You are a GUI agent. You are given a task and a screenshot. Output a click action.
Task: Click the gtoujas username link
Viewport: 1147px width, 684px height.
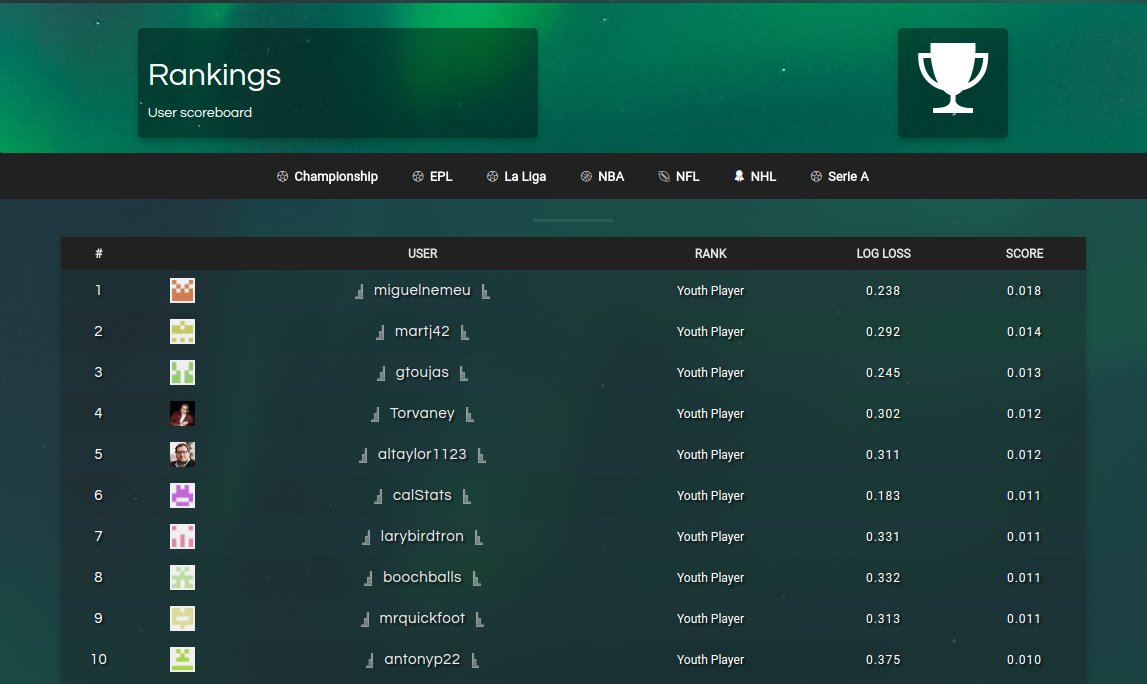[421, 372]
